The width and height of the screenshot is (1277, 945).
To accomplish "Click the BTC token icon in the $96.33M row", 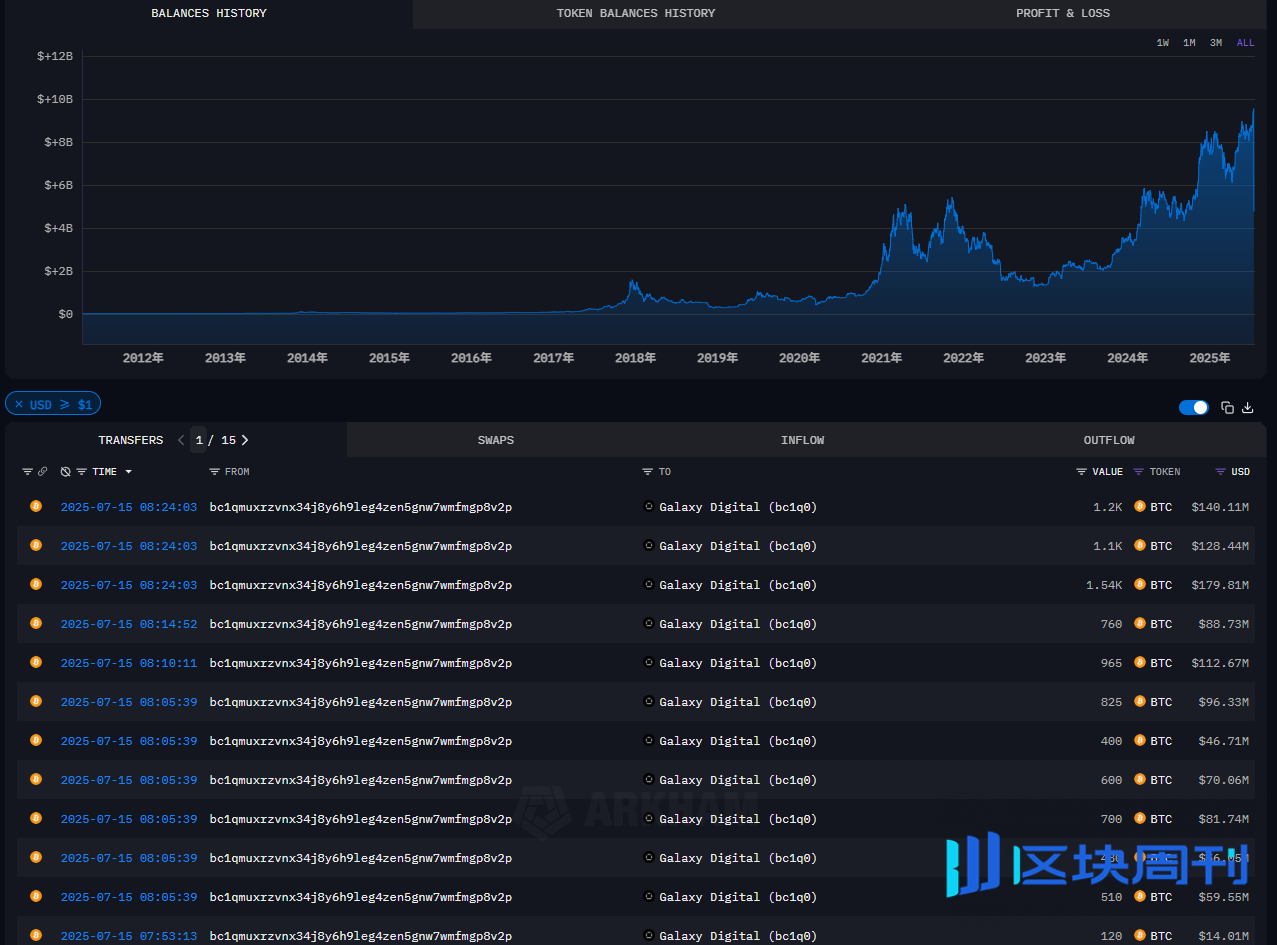I will click(1140, 701).
